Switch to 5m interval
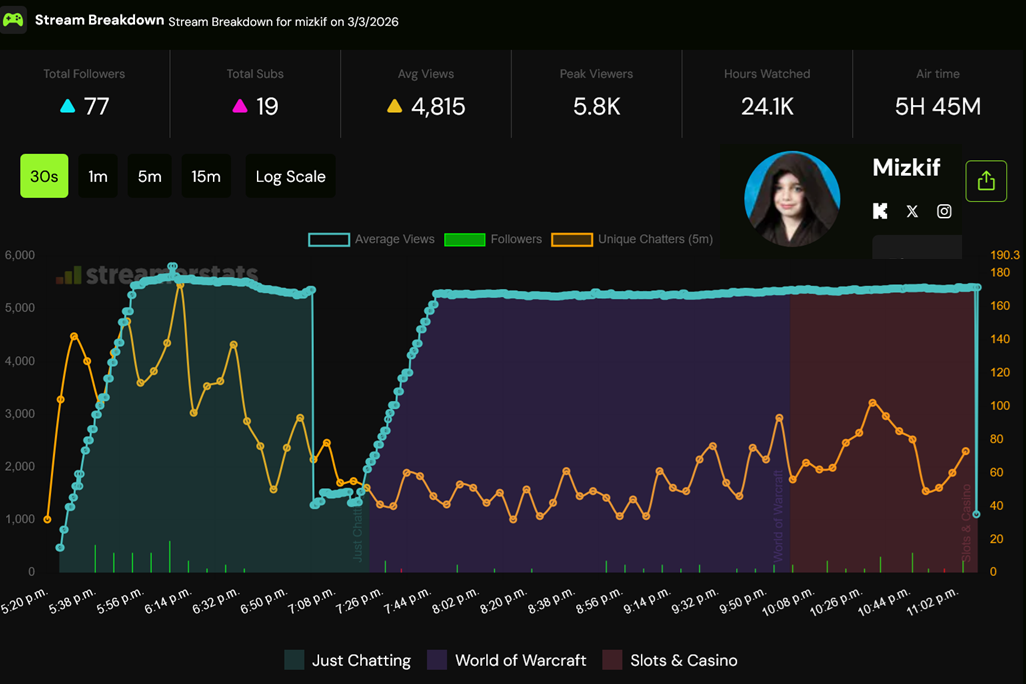 (x=149, y=176)
